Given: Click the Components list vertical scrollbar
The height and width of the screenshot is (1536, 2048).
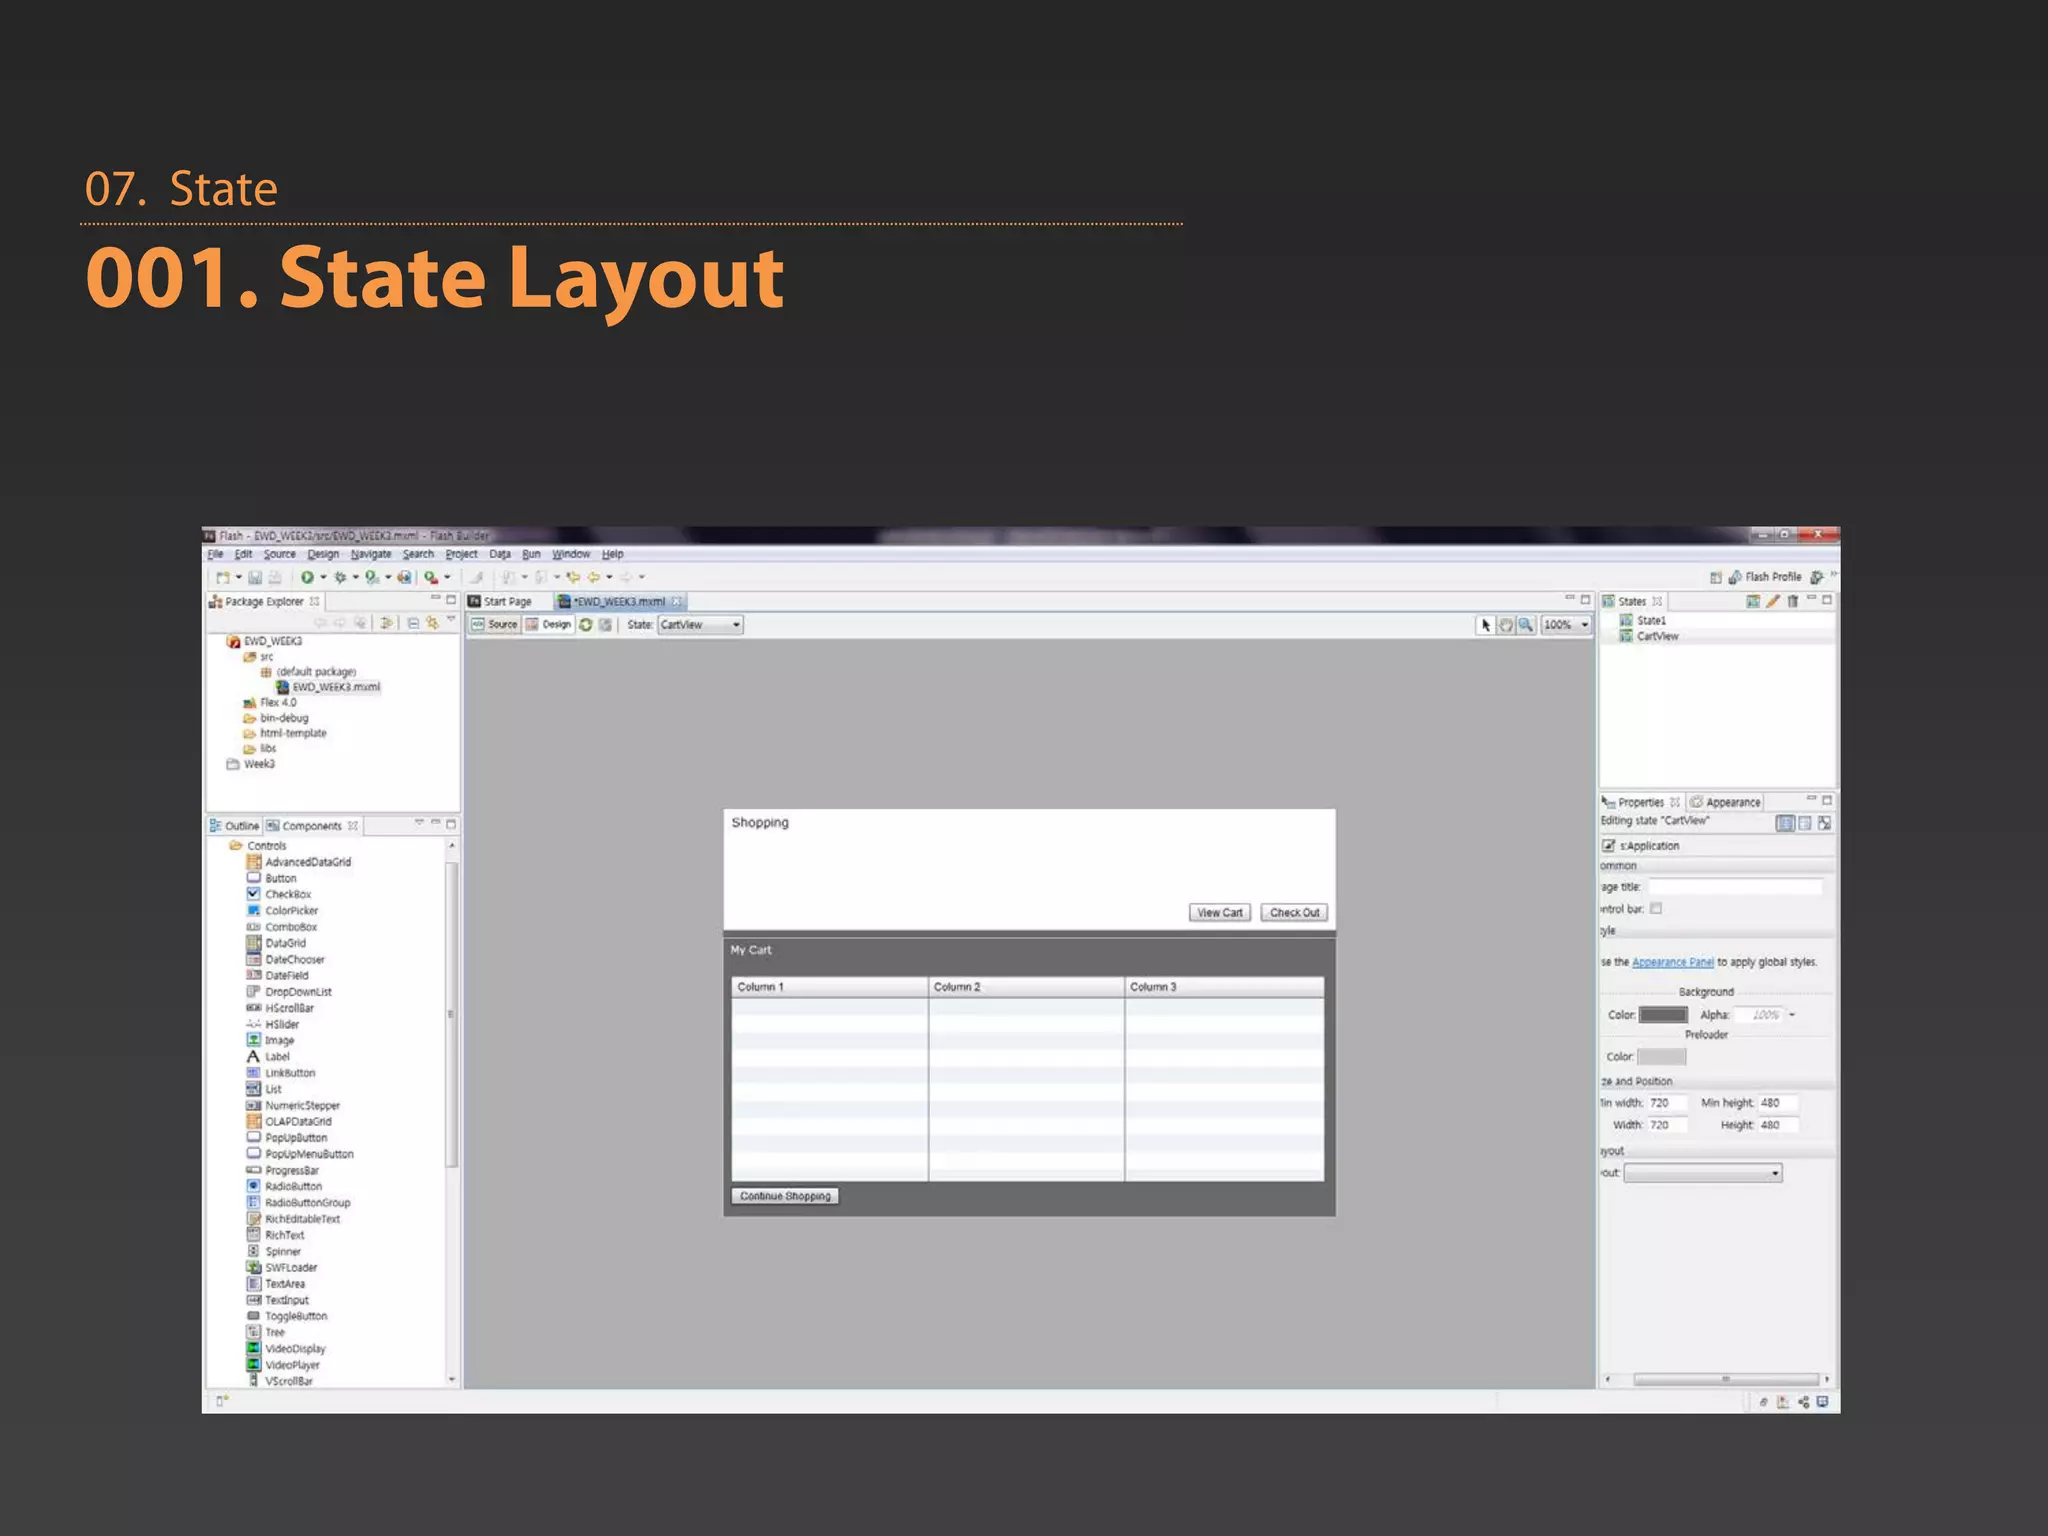Looking at the screenshot, I should coord(451,1014).
